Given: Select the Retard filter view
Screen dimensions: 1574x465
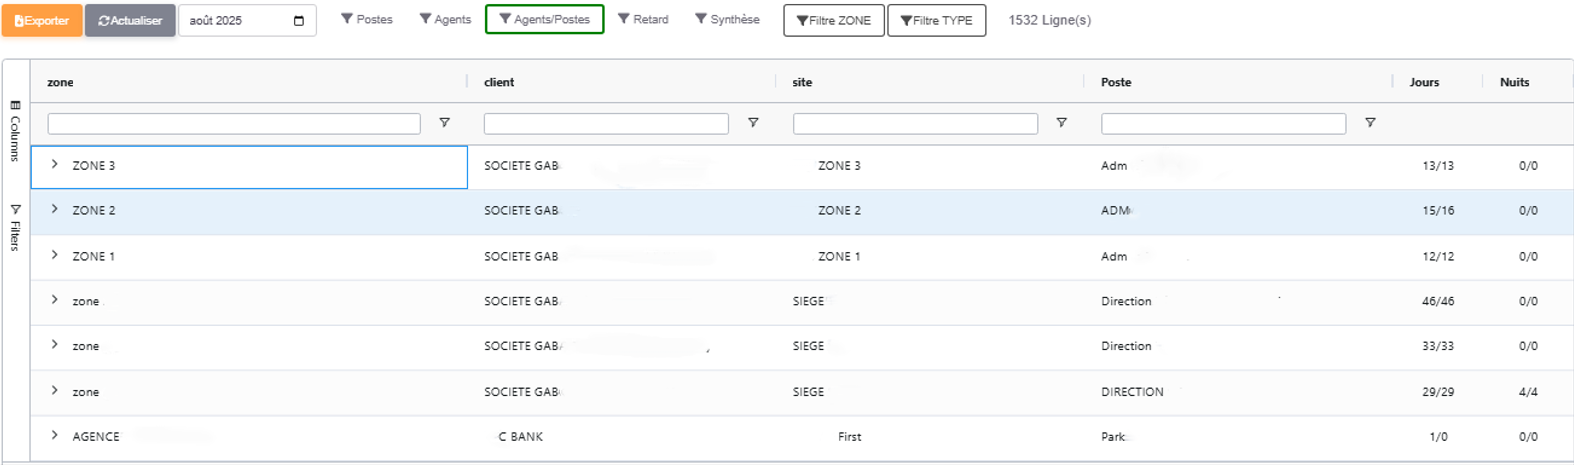Looking at the screenshot, I should point(642,19).
